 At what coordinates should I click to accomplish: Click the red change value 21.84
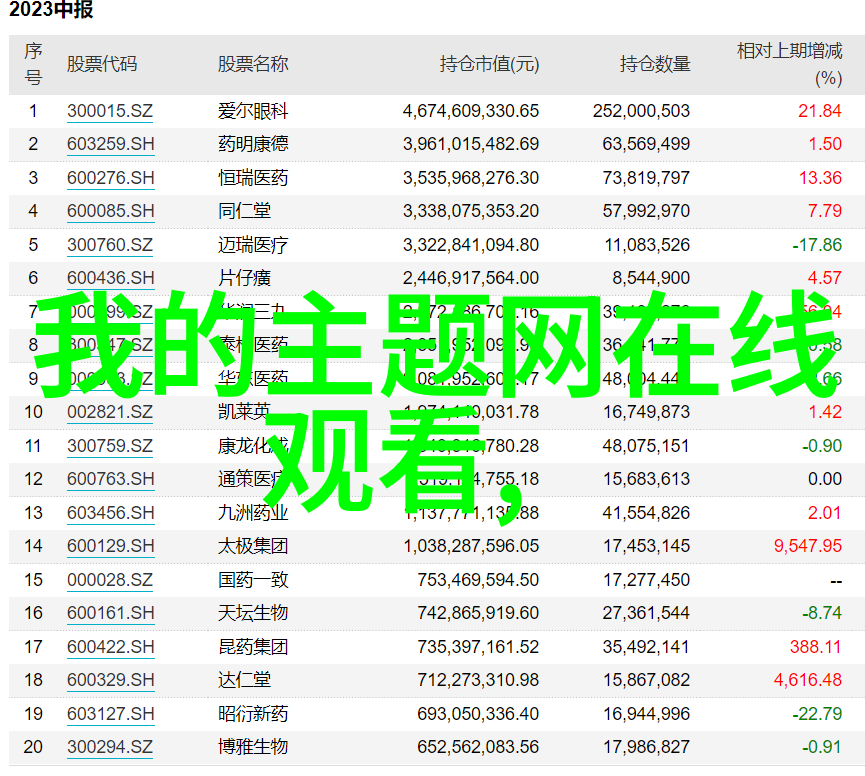click(820, 111)
